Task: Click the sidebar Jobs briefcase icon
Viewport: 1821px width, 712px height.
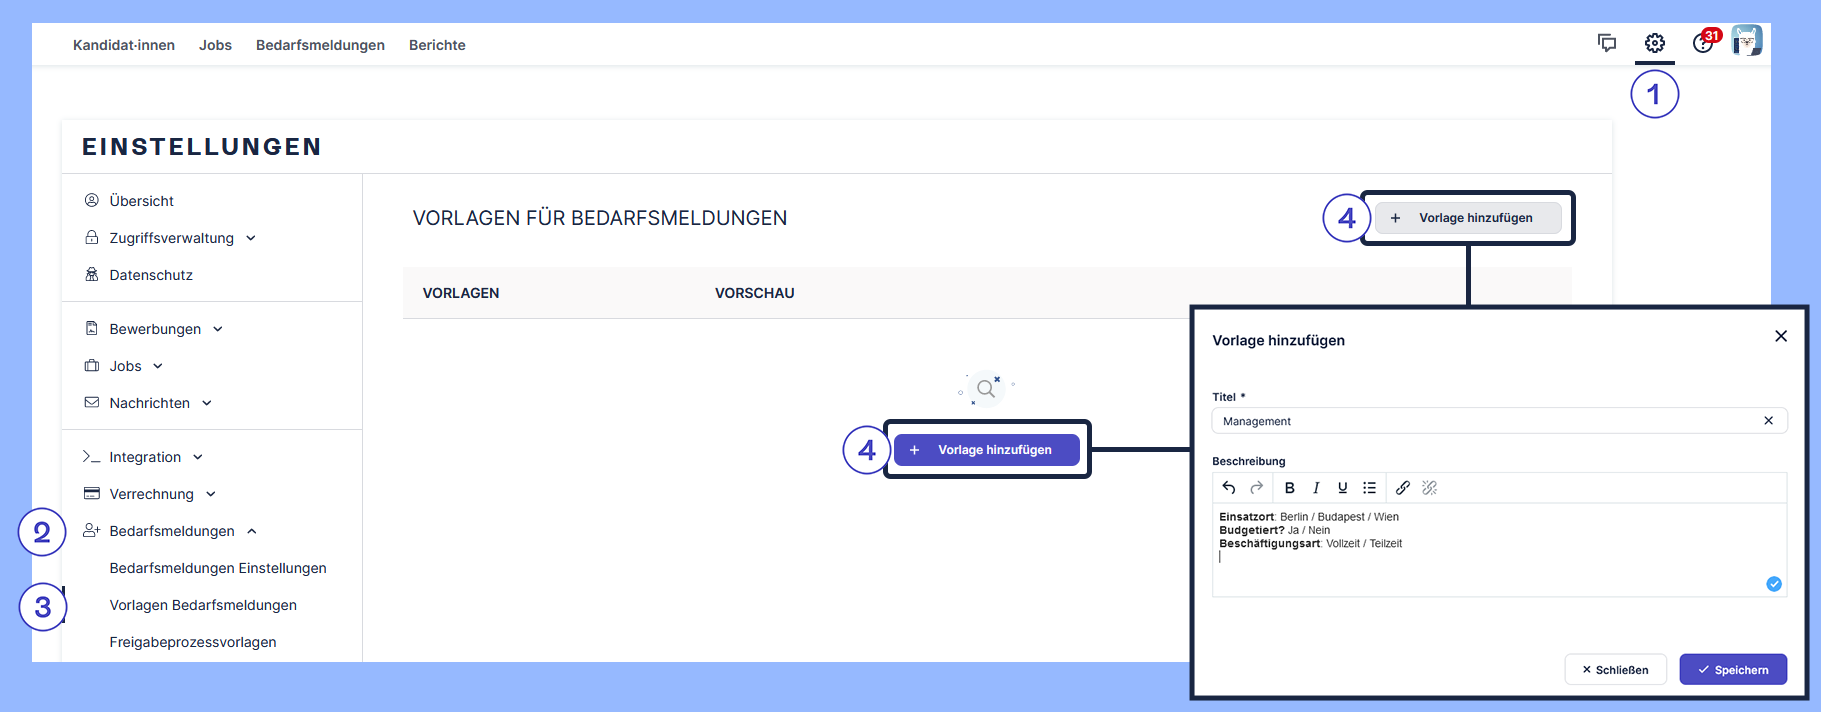Action: (x=92, y=365)
